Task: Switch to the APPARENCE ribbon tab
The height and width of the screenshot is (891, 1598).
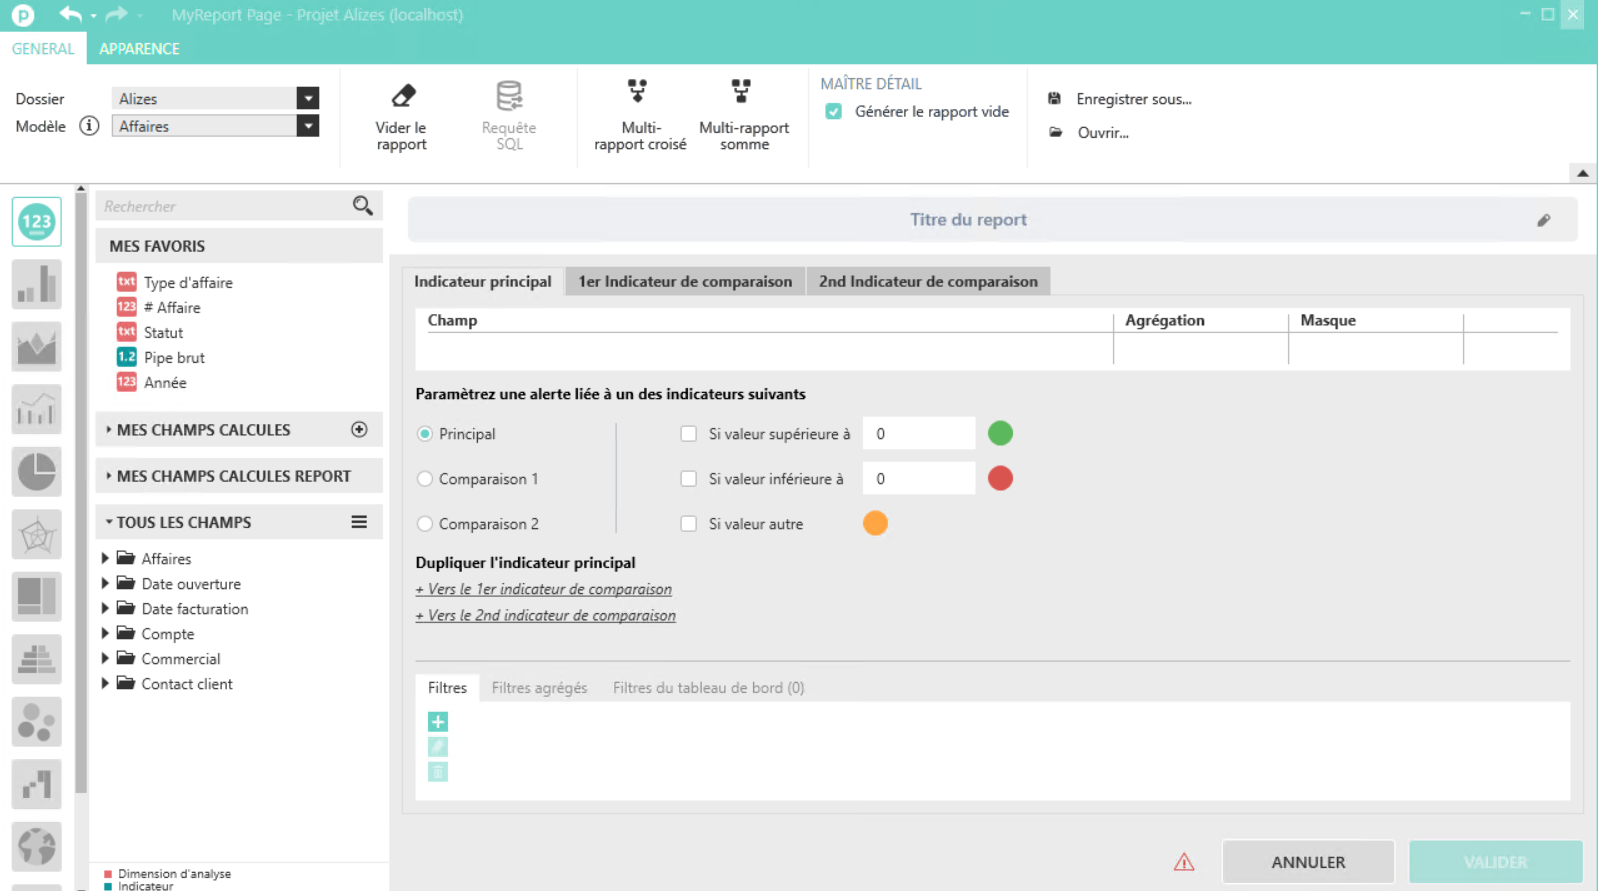Action: [x=139, y=49]
